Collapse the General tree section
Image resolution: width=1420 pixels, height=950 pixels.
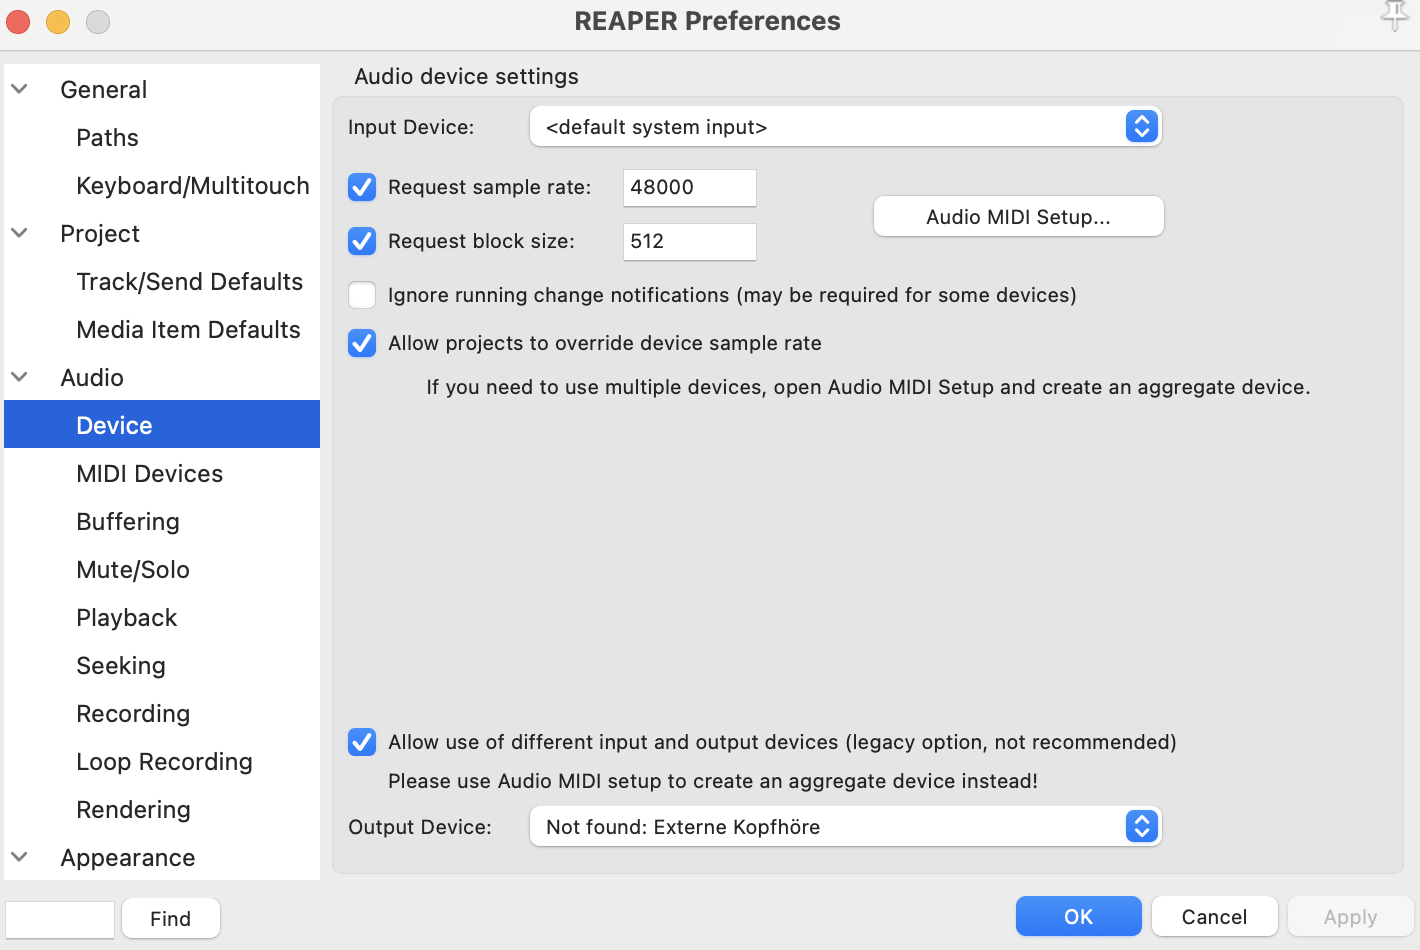point(19,89)
